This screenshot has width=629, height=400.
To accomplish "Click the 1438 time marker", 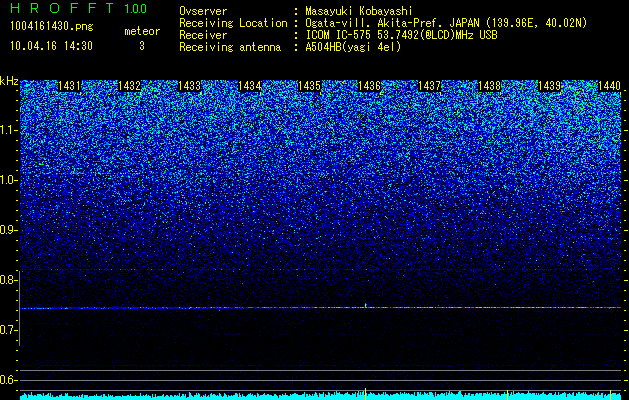I will point(489,86).
